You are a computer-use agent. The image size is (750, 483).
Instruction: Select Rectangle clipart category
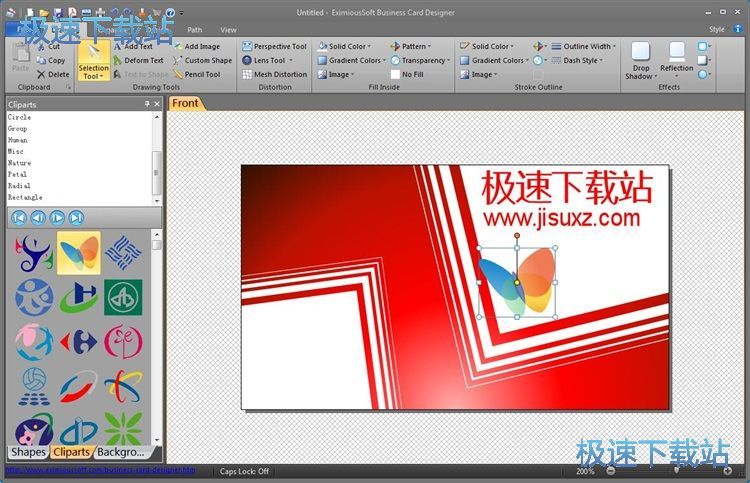pos(25,197)
